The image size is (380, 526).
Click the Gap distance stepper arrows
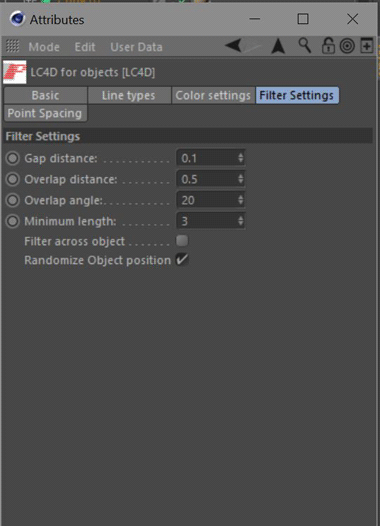[240, 158]
